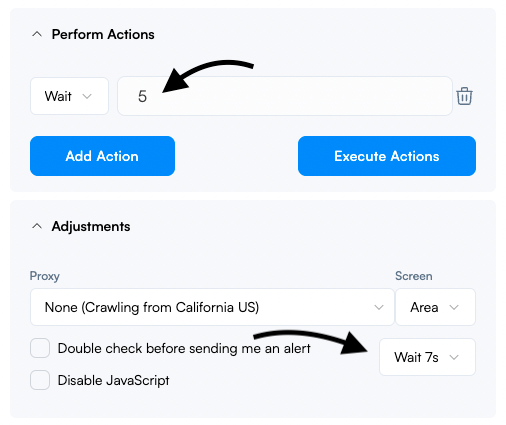This screenshot has width=506, height=425.
Task: Open the Wait action type dropdown
Action: click(x=69, y=96)
